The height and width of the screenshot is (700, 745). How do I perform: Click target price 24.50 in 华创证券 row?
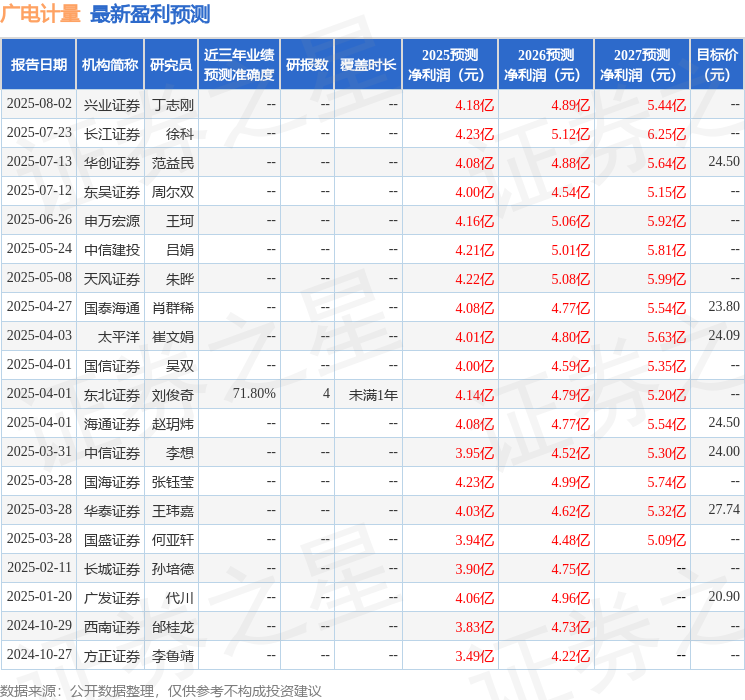[x=724, y=162]
